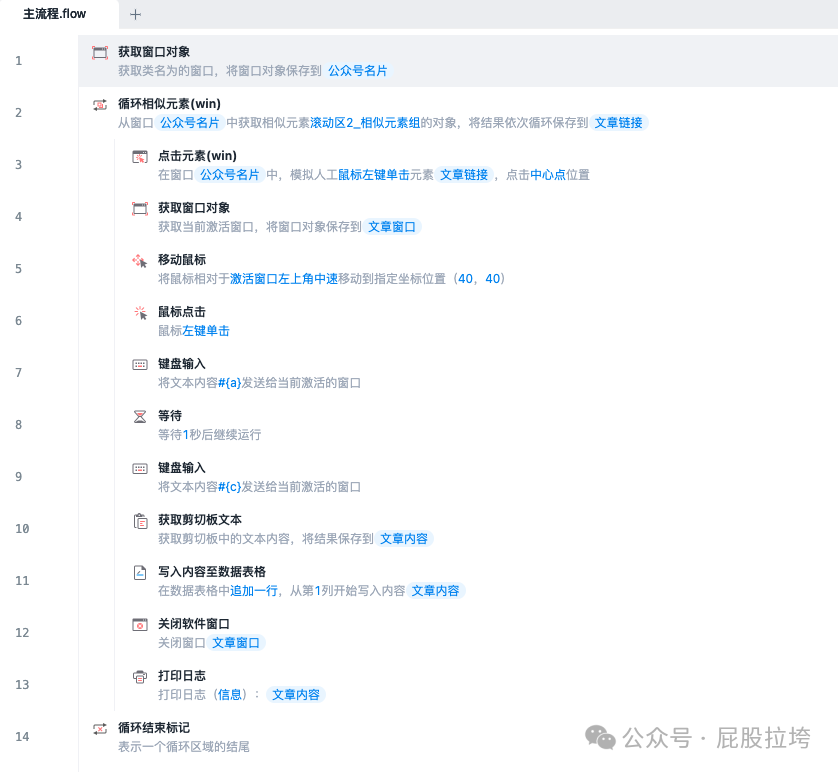The height and width of the screenshot is (772, 838).
Task: Select the 文章内容 variable in row 10
Action: [x=404, y=539]
